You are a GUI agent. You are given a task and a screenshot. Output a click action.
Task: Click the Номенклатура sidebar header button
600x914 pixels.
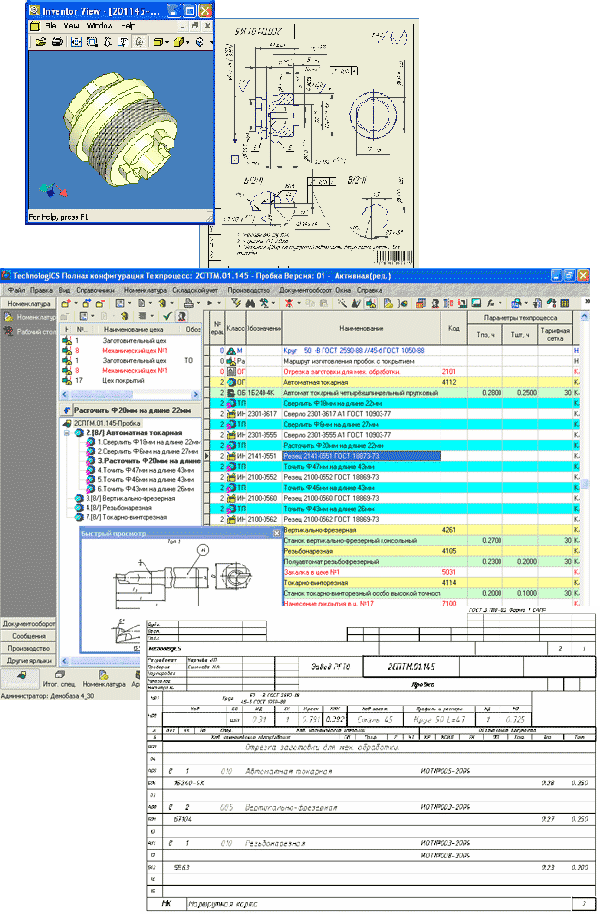click(29, 304)
